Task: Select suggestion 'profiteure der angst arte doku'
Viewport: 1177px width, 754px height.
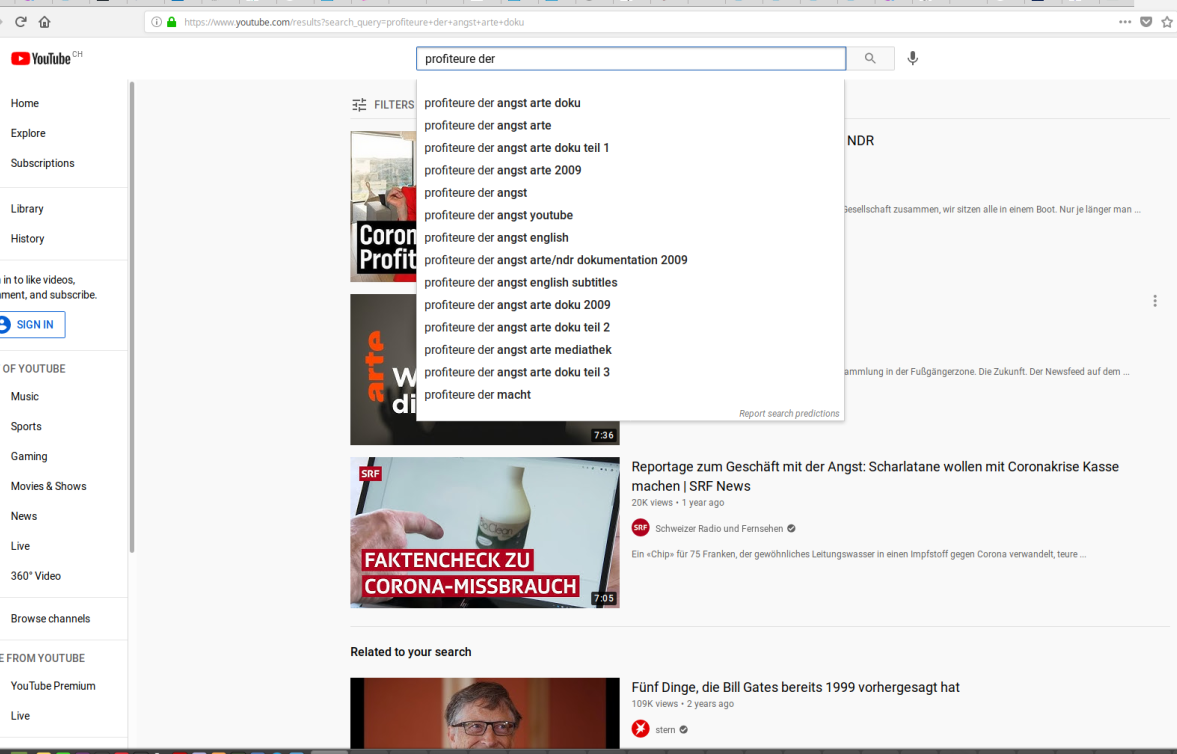Action: click(x=630, y=103)
